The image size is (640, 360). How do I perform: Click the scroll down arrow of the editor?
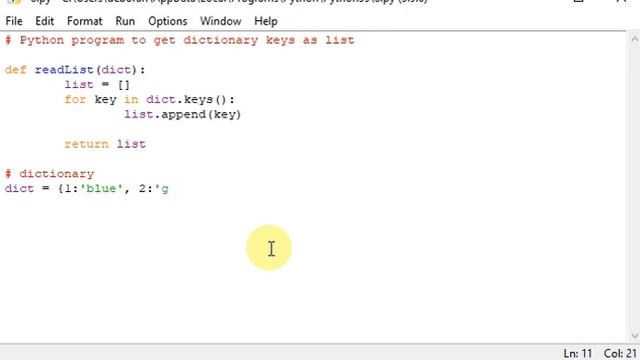click(634, 336)
